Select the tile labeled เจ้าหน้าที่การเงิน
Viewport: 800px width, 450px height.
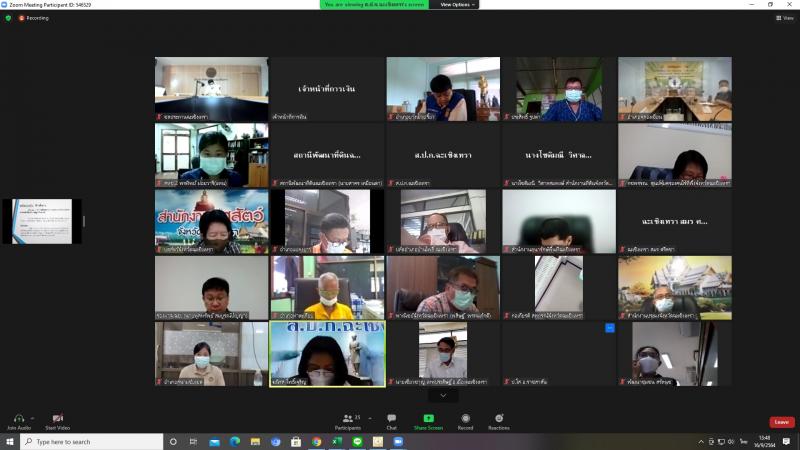click(x=328, y=89)
